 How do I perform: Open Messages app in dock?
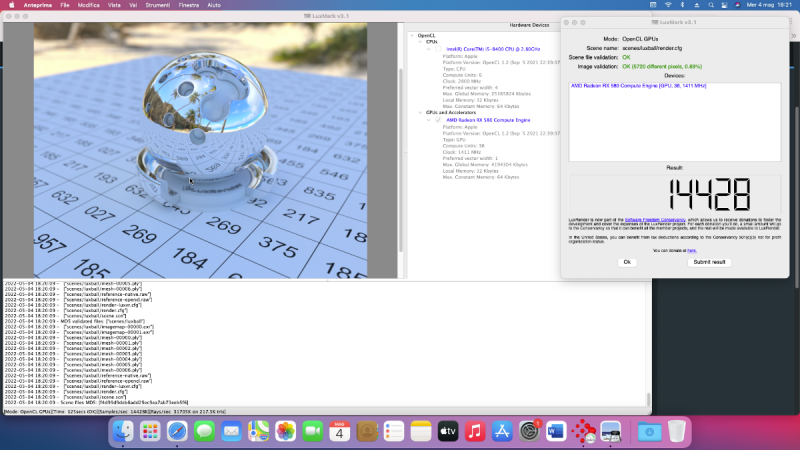204,432
